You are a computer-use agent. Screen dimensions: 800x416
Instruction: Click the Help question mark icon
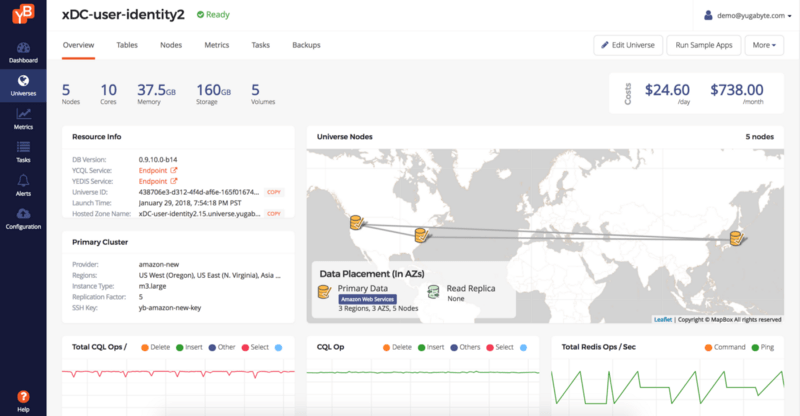click(x=23, y=399)
